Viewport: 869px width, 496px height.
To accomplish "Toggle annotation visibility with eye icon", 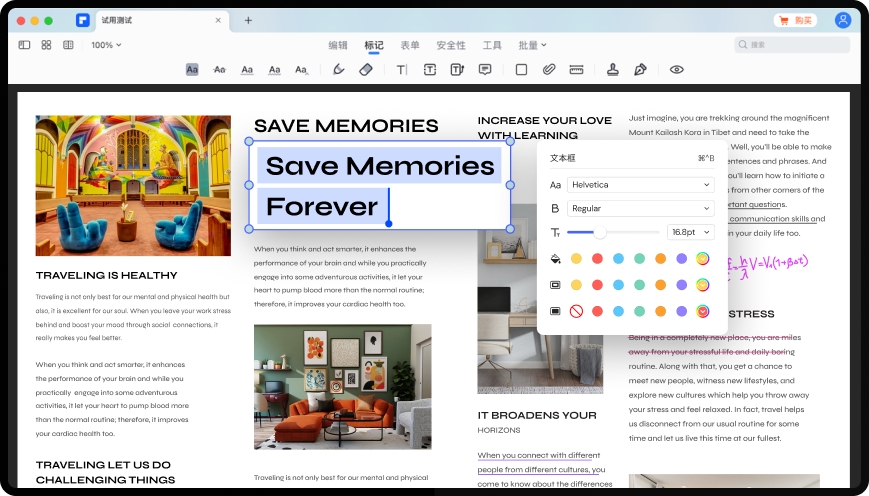I will pos(677,70).
